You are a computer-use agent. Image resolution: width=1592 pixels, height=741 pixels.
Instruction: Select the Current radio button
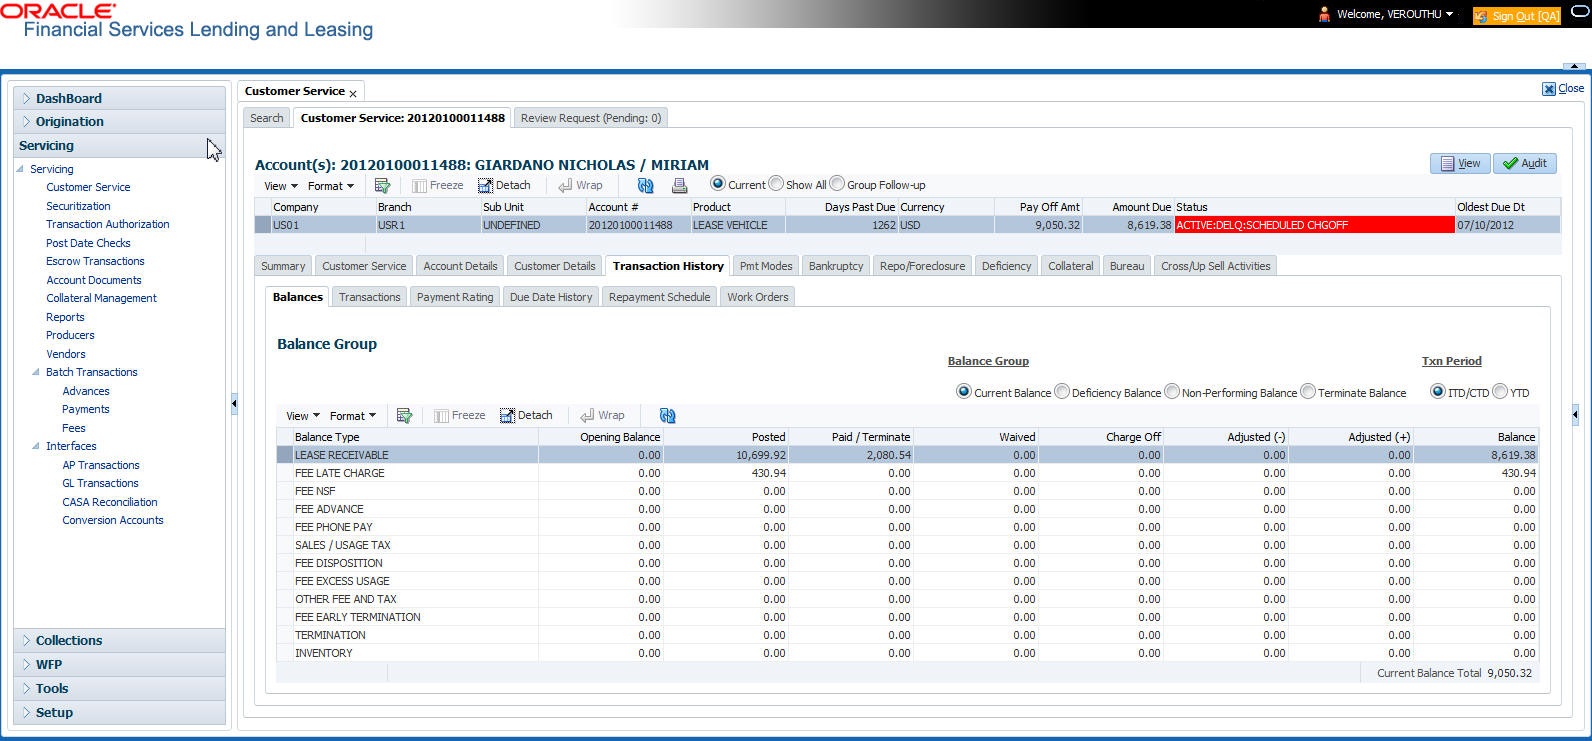pos(718,184)
